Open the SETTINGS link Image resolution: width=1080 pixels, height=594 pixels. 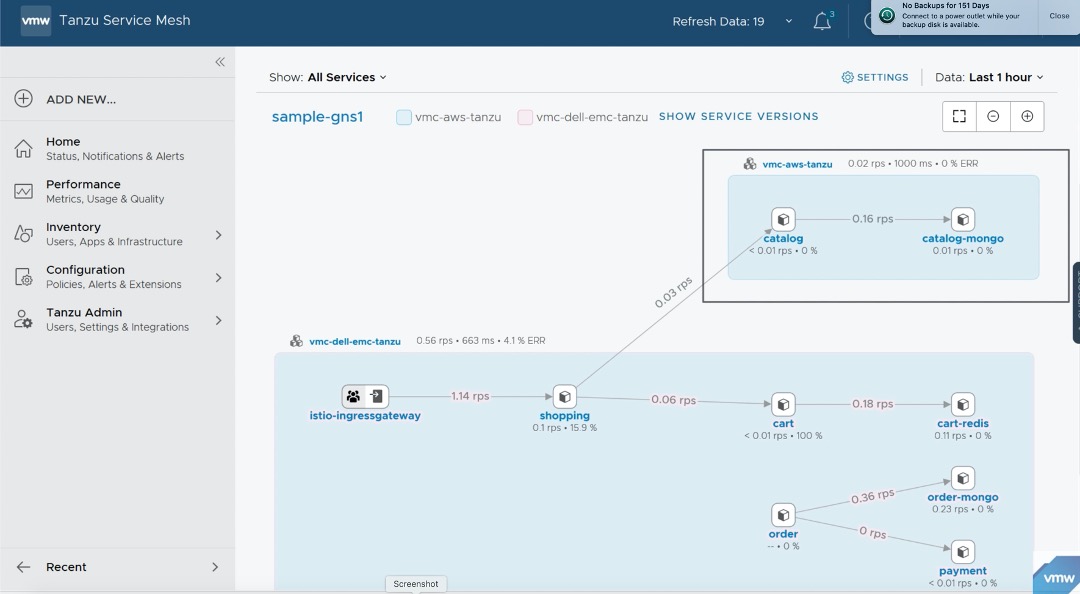pos(875,77)
